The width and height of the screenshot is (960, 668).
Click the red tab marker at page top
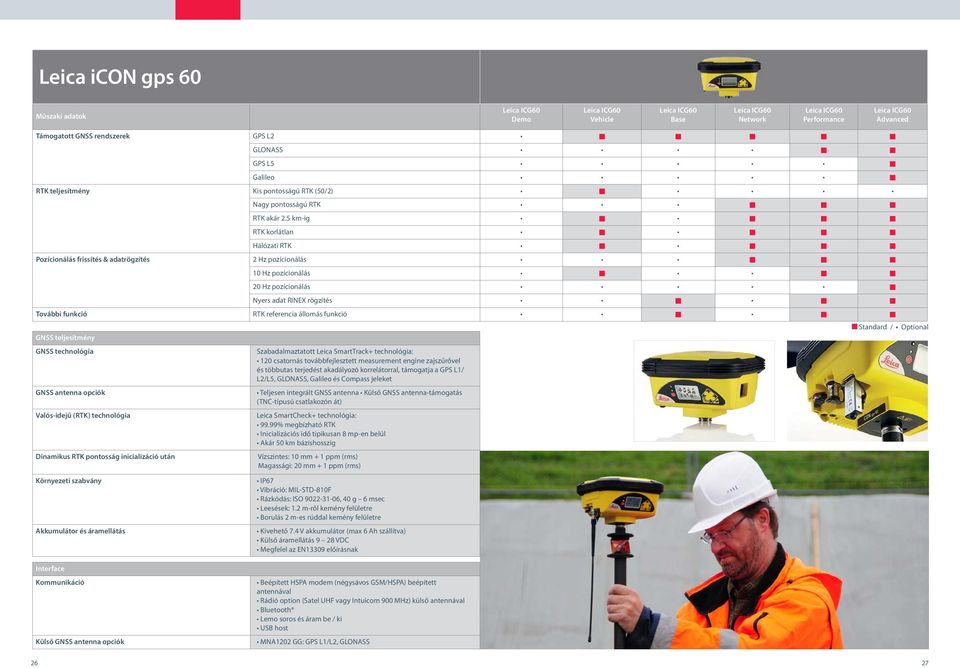click(208, 10)
